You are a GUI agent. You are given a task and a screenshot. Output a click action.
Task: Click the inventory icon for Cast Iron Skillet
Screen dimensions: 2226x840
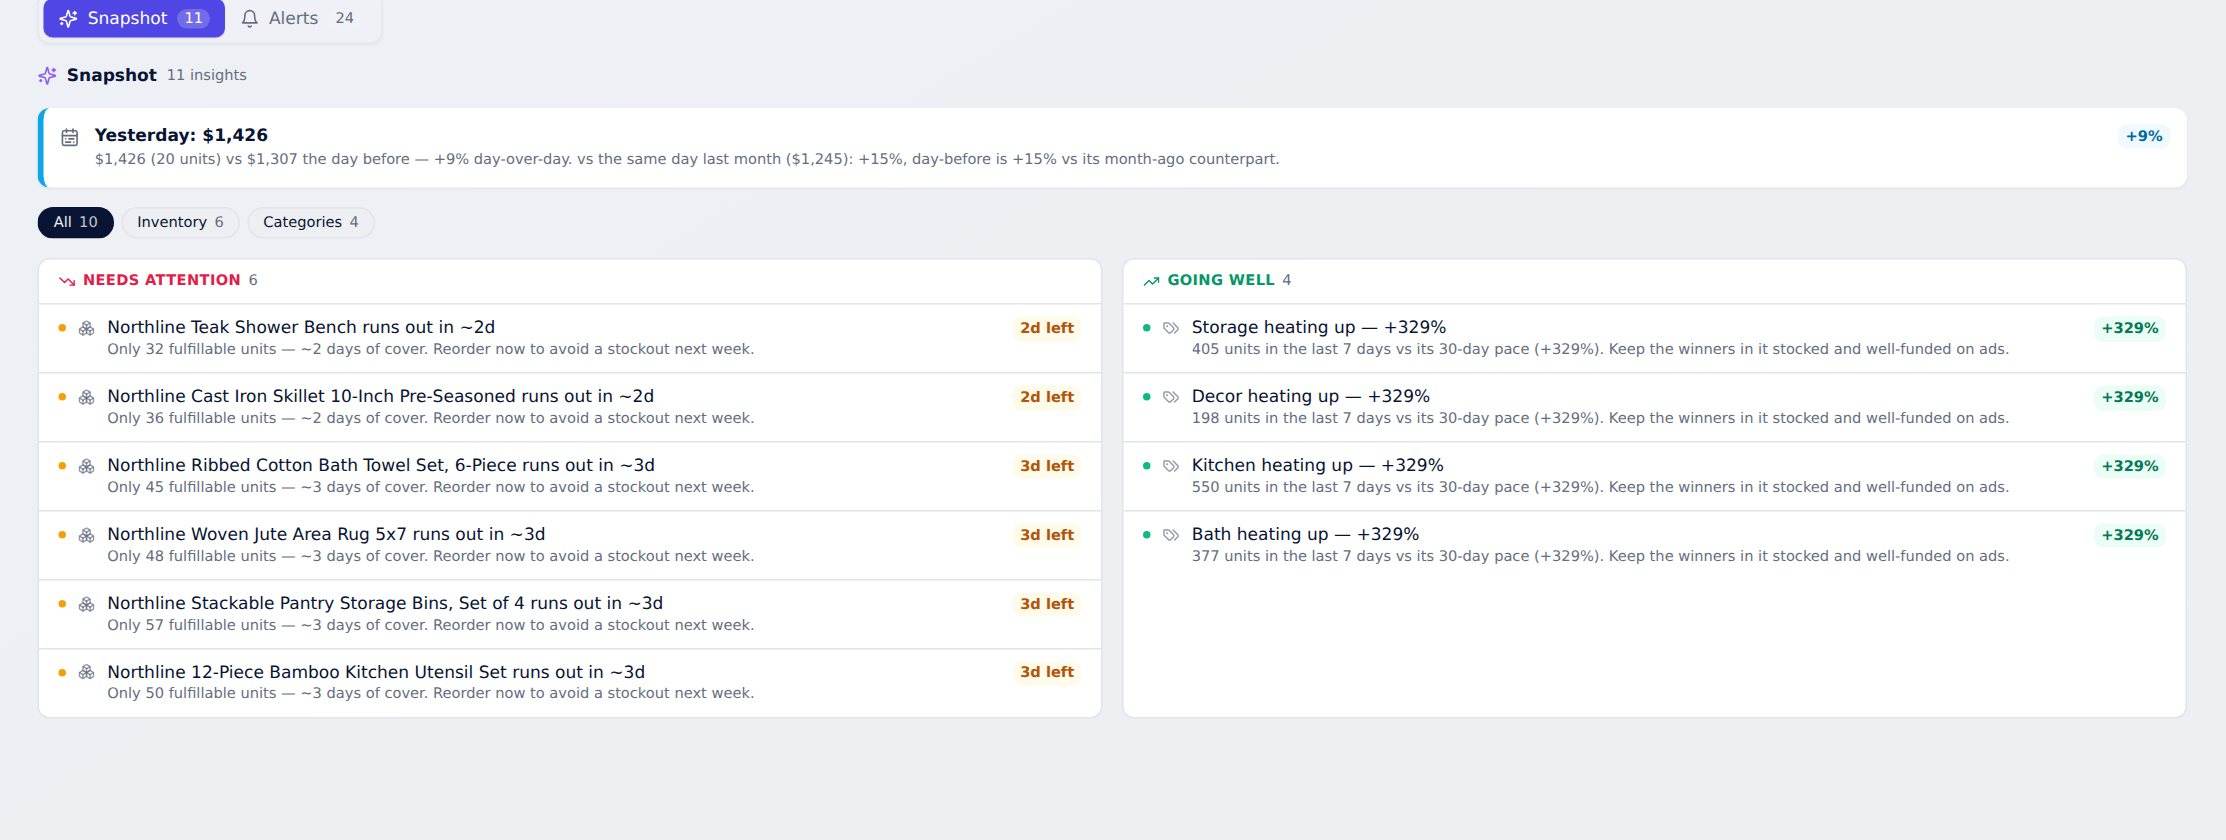pos(87,397)
